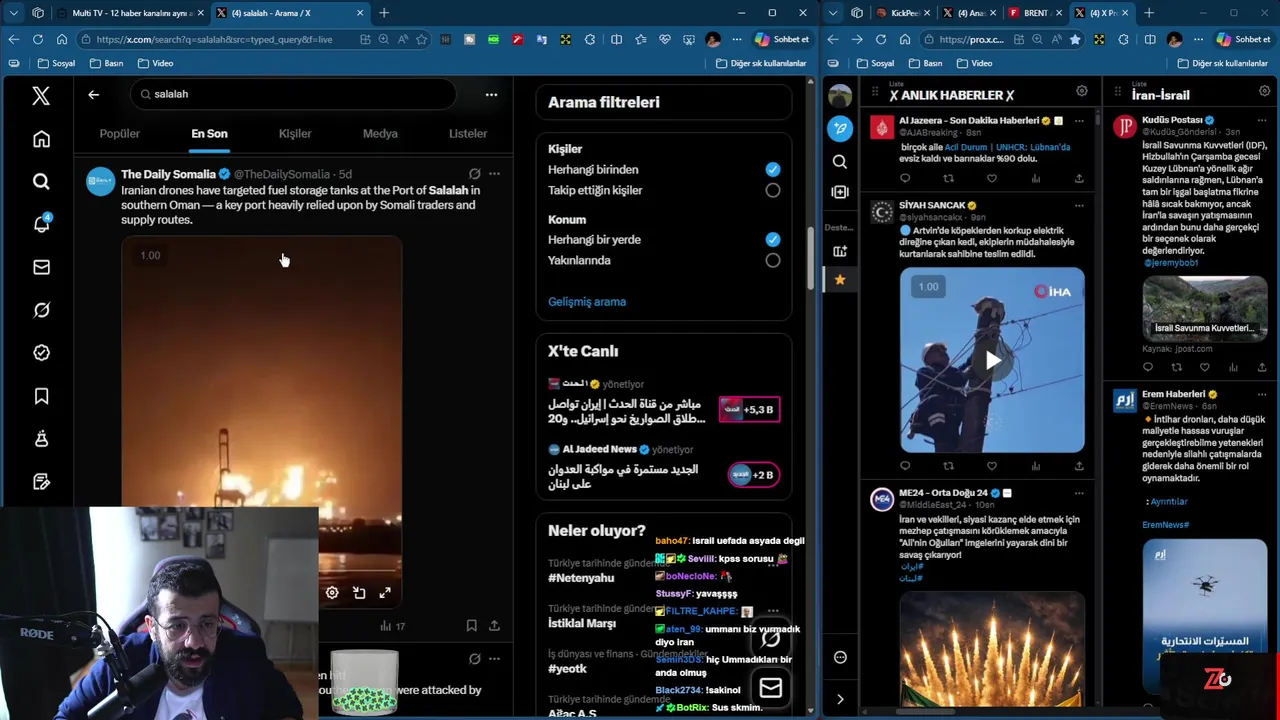Share the Al Jazeera post
Viewport: 1280px width, 720px height.
pos(1079,179)
